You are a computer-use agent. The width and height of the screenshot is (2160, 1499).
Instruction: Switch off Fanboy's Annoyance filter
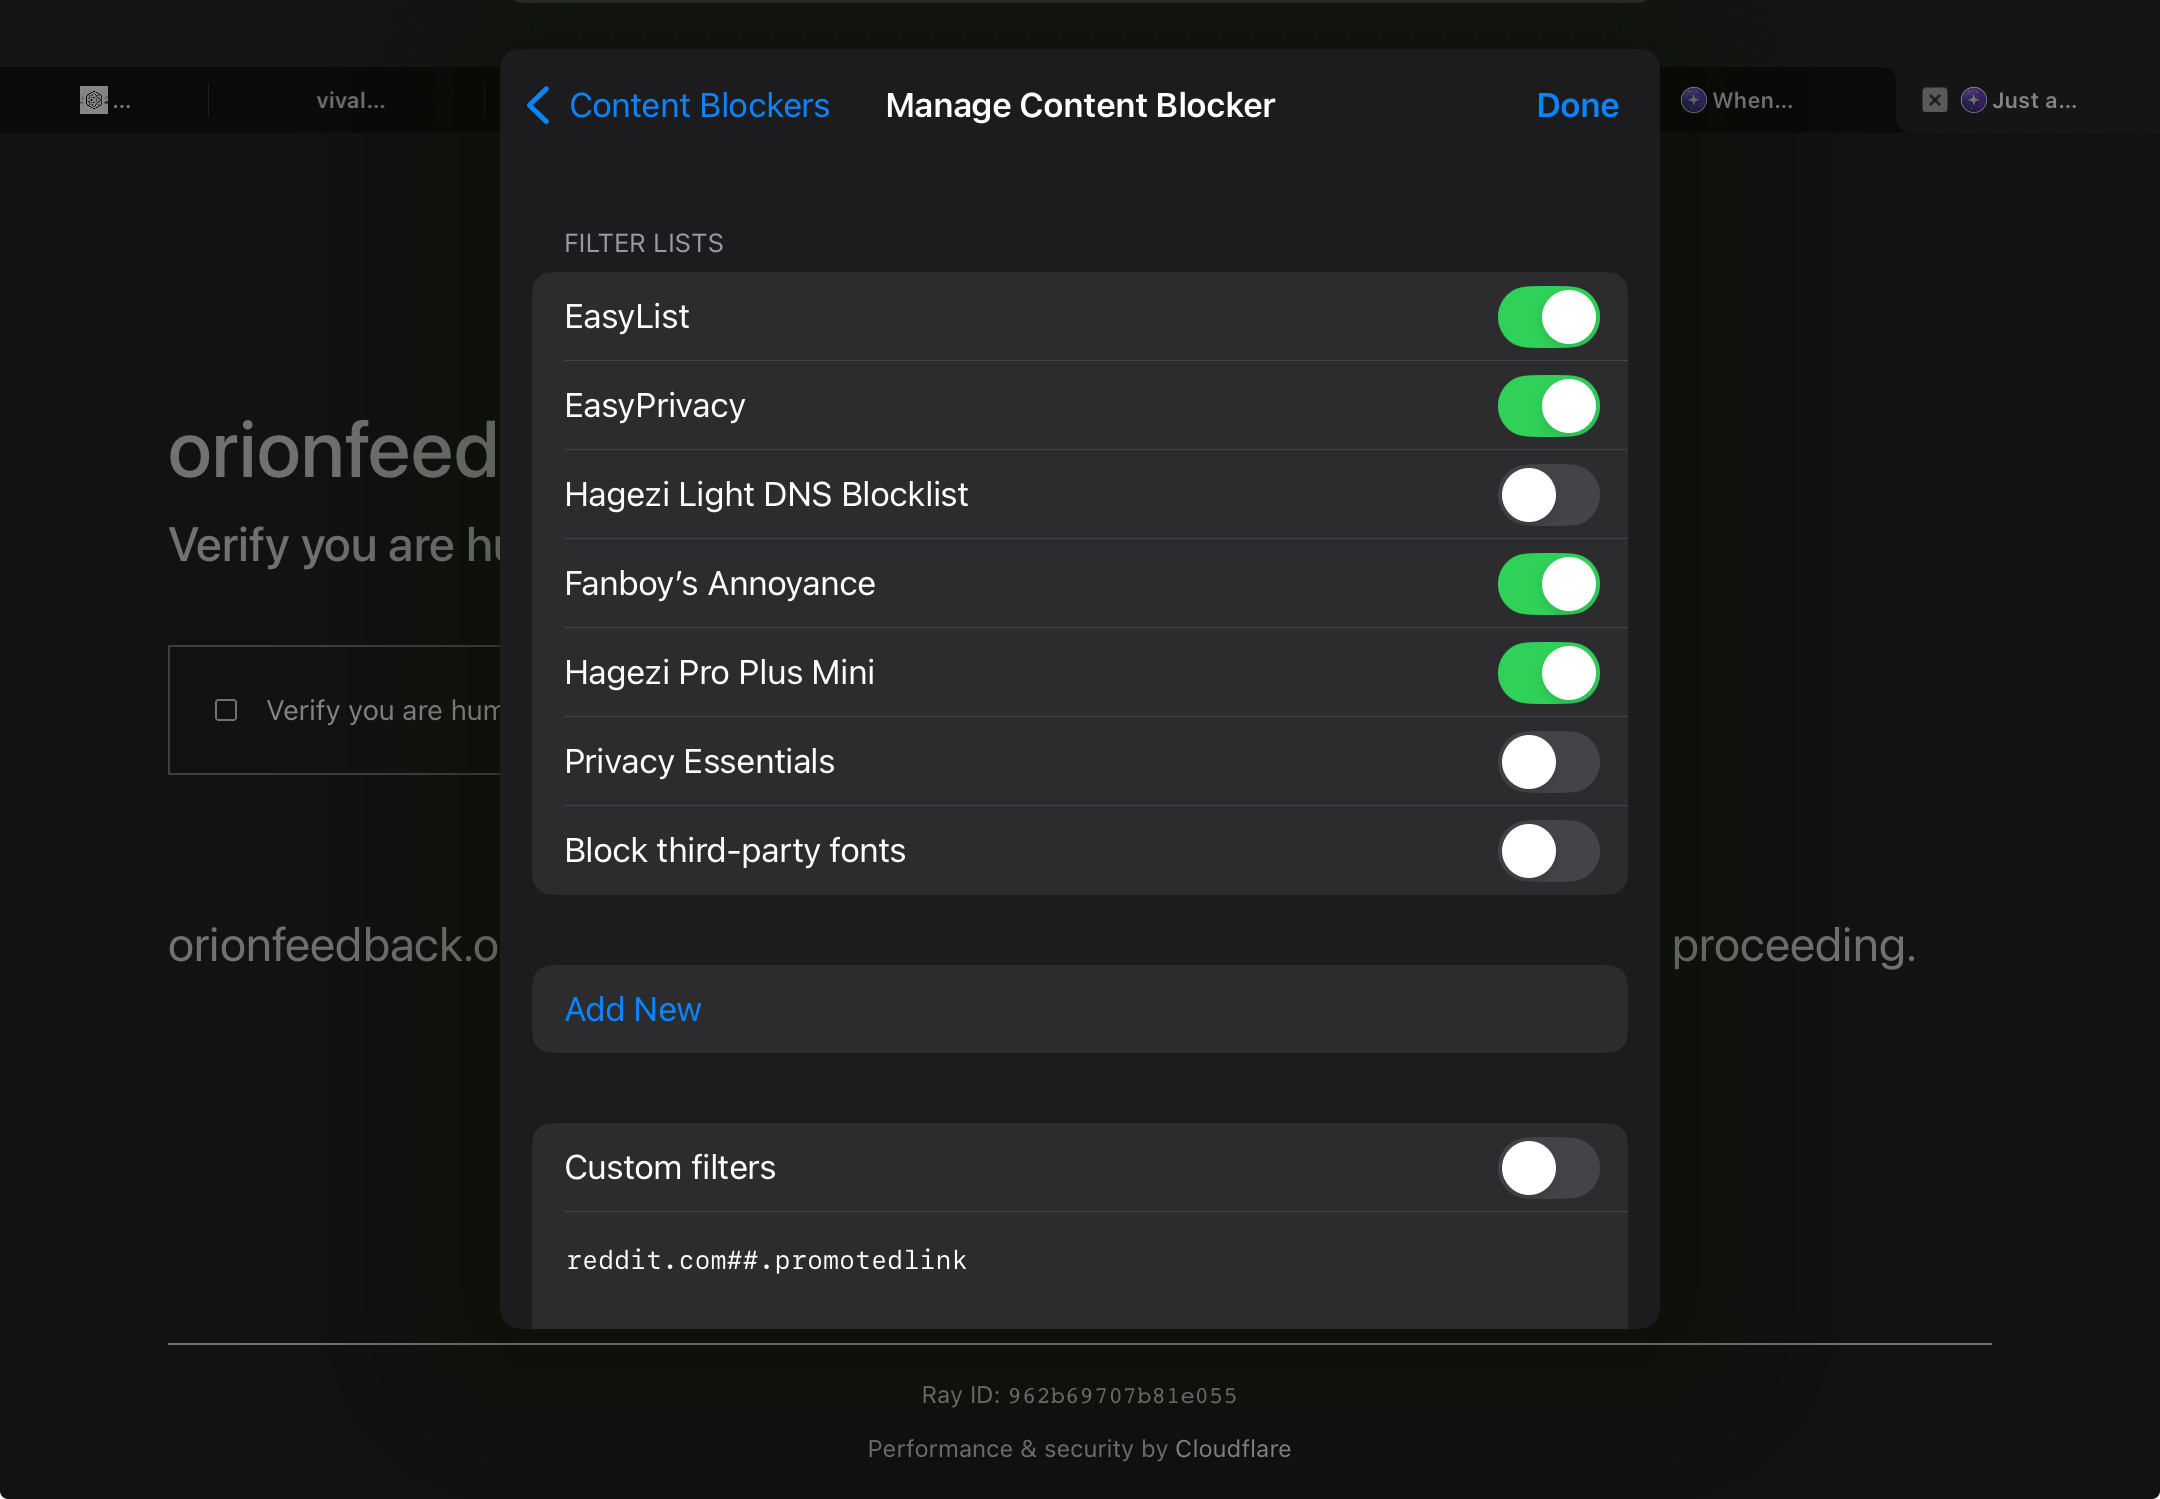click(1547, 584)
